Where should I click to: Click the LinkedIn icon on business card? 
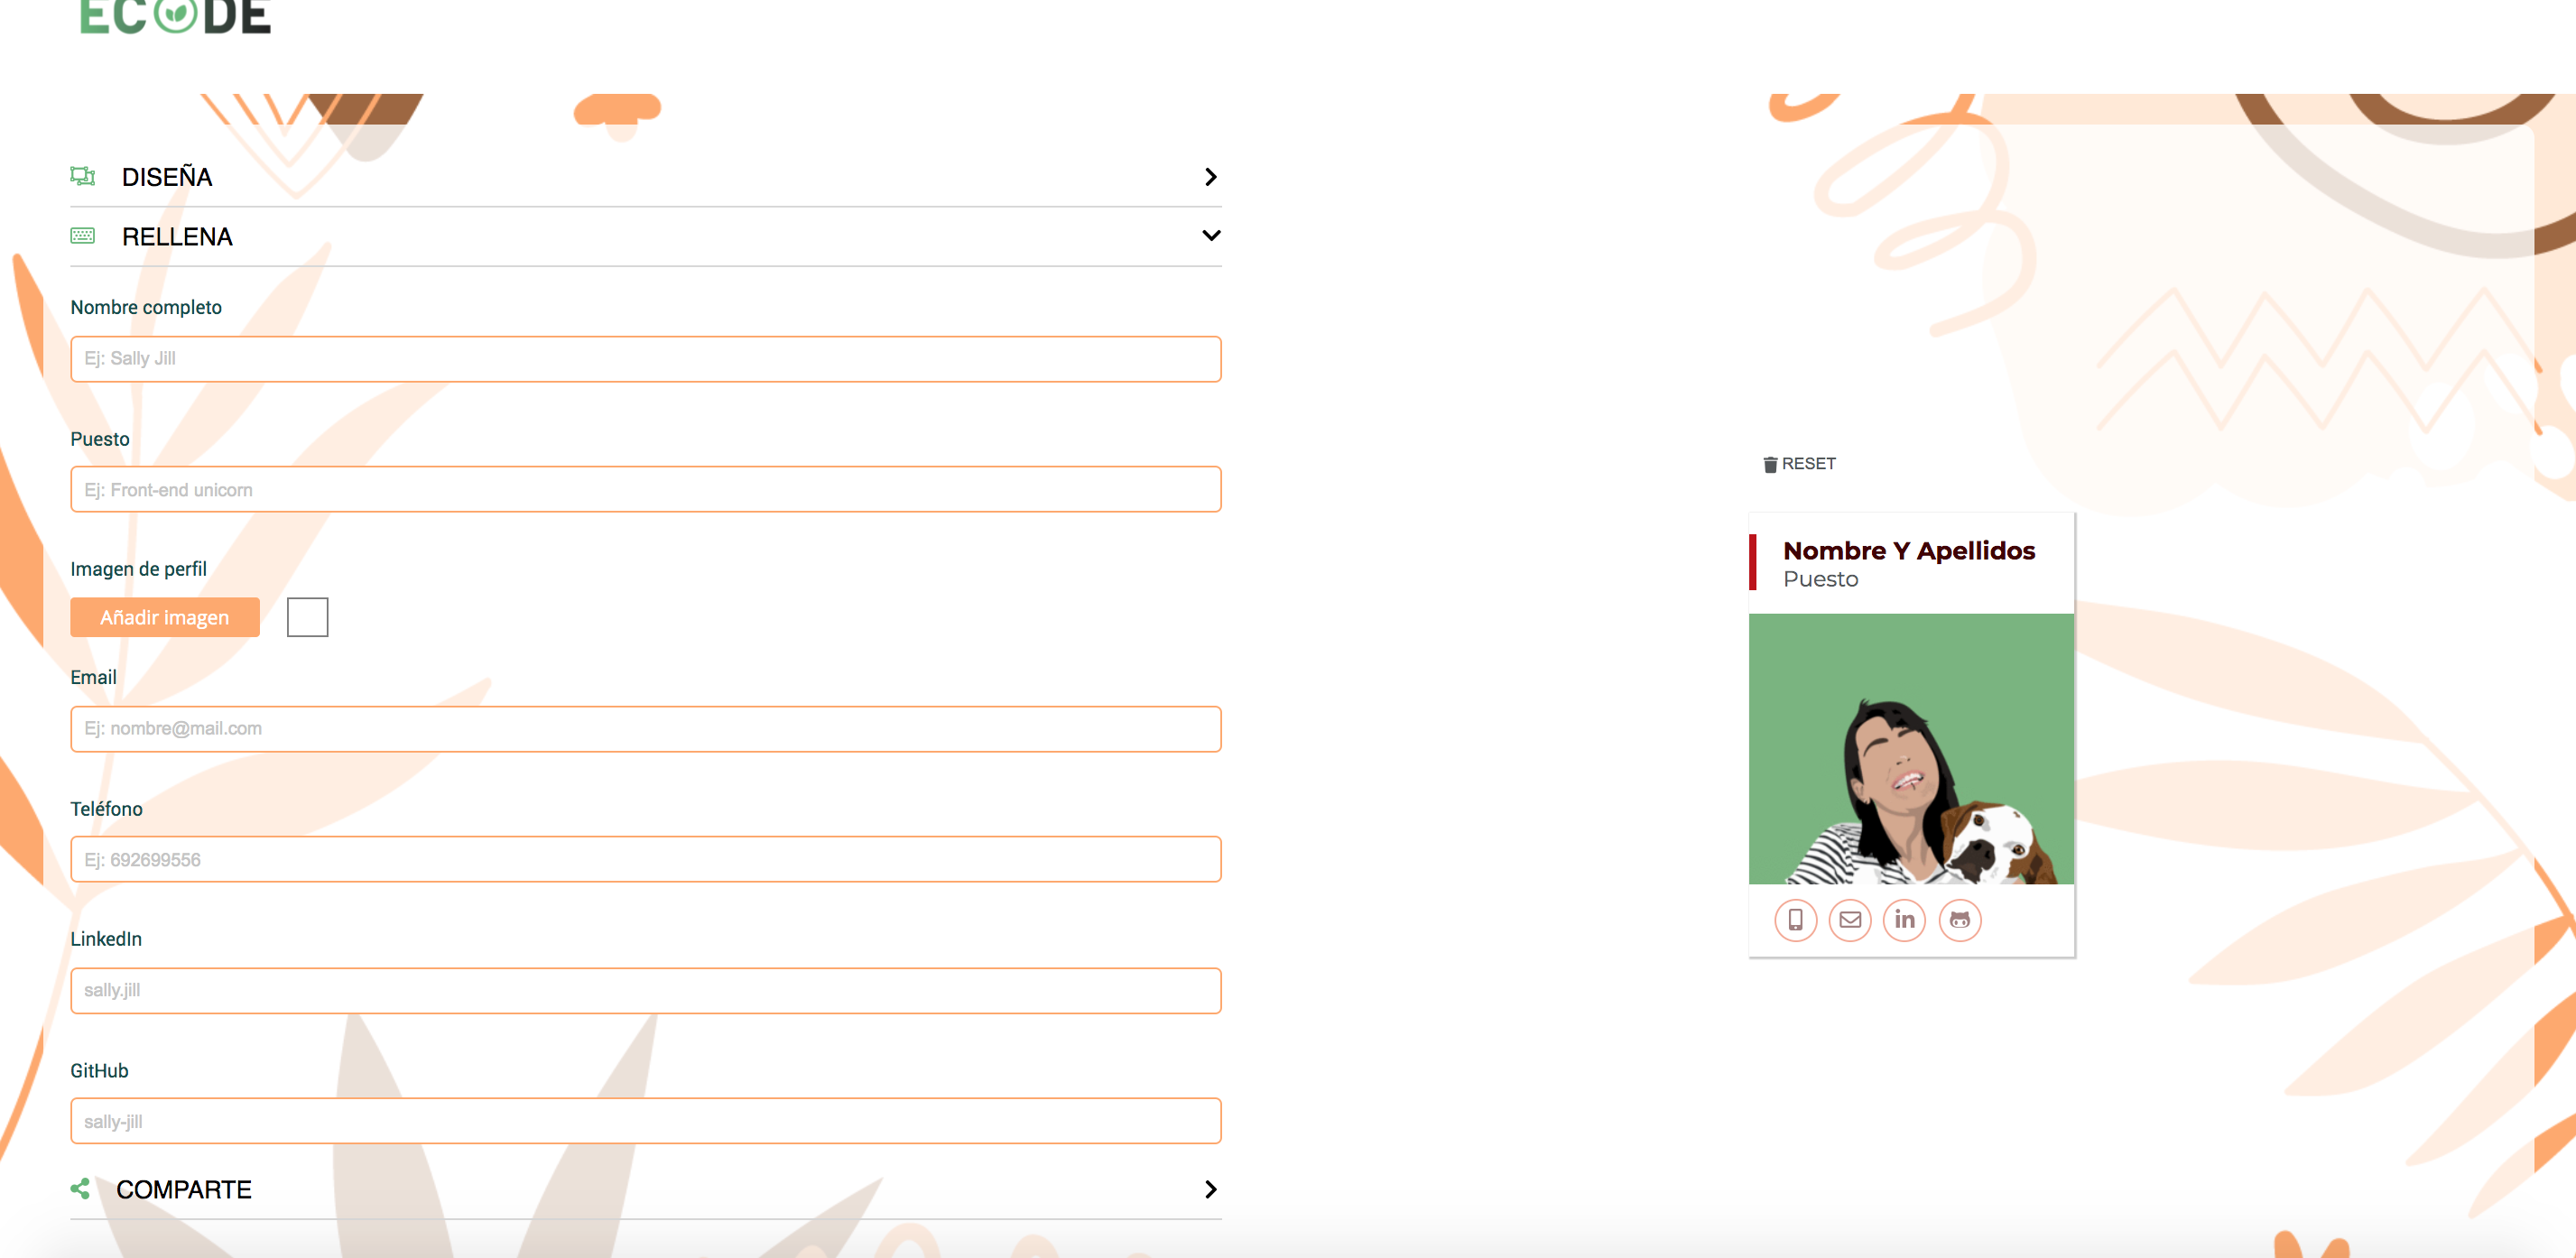click(x=1904, y=918)
